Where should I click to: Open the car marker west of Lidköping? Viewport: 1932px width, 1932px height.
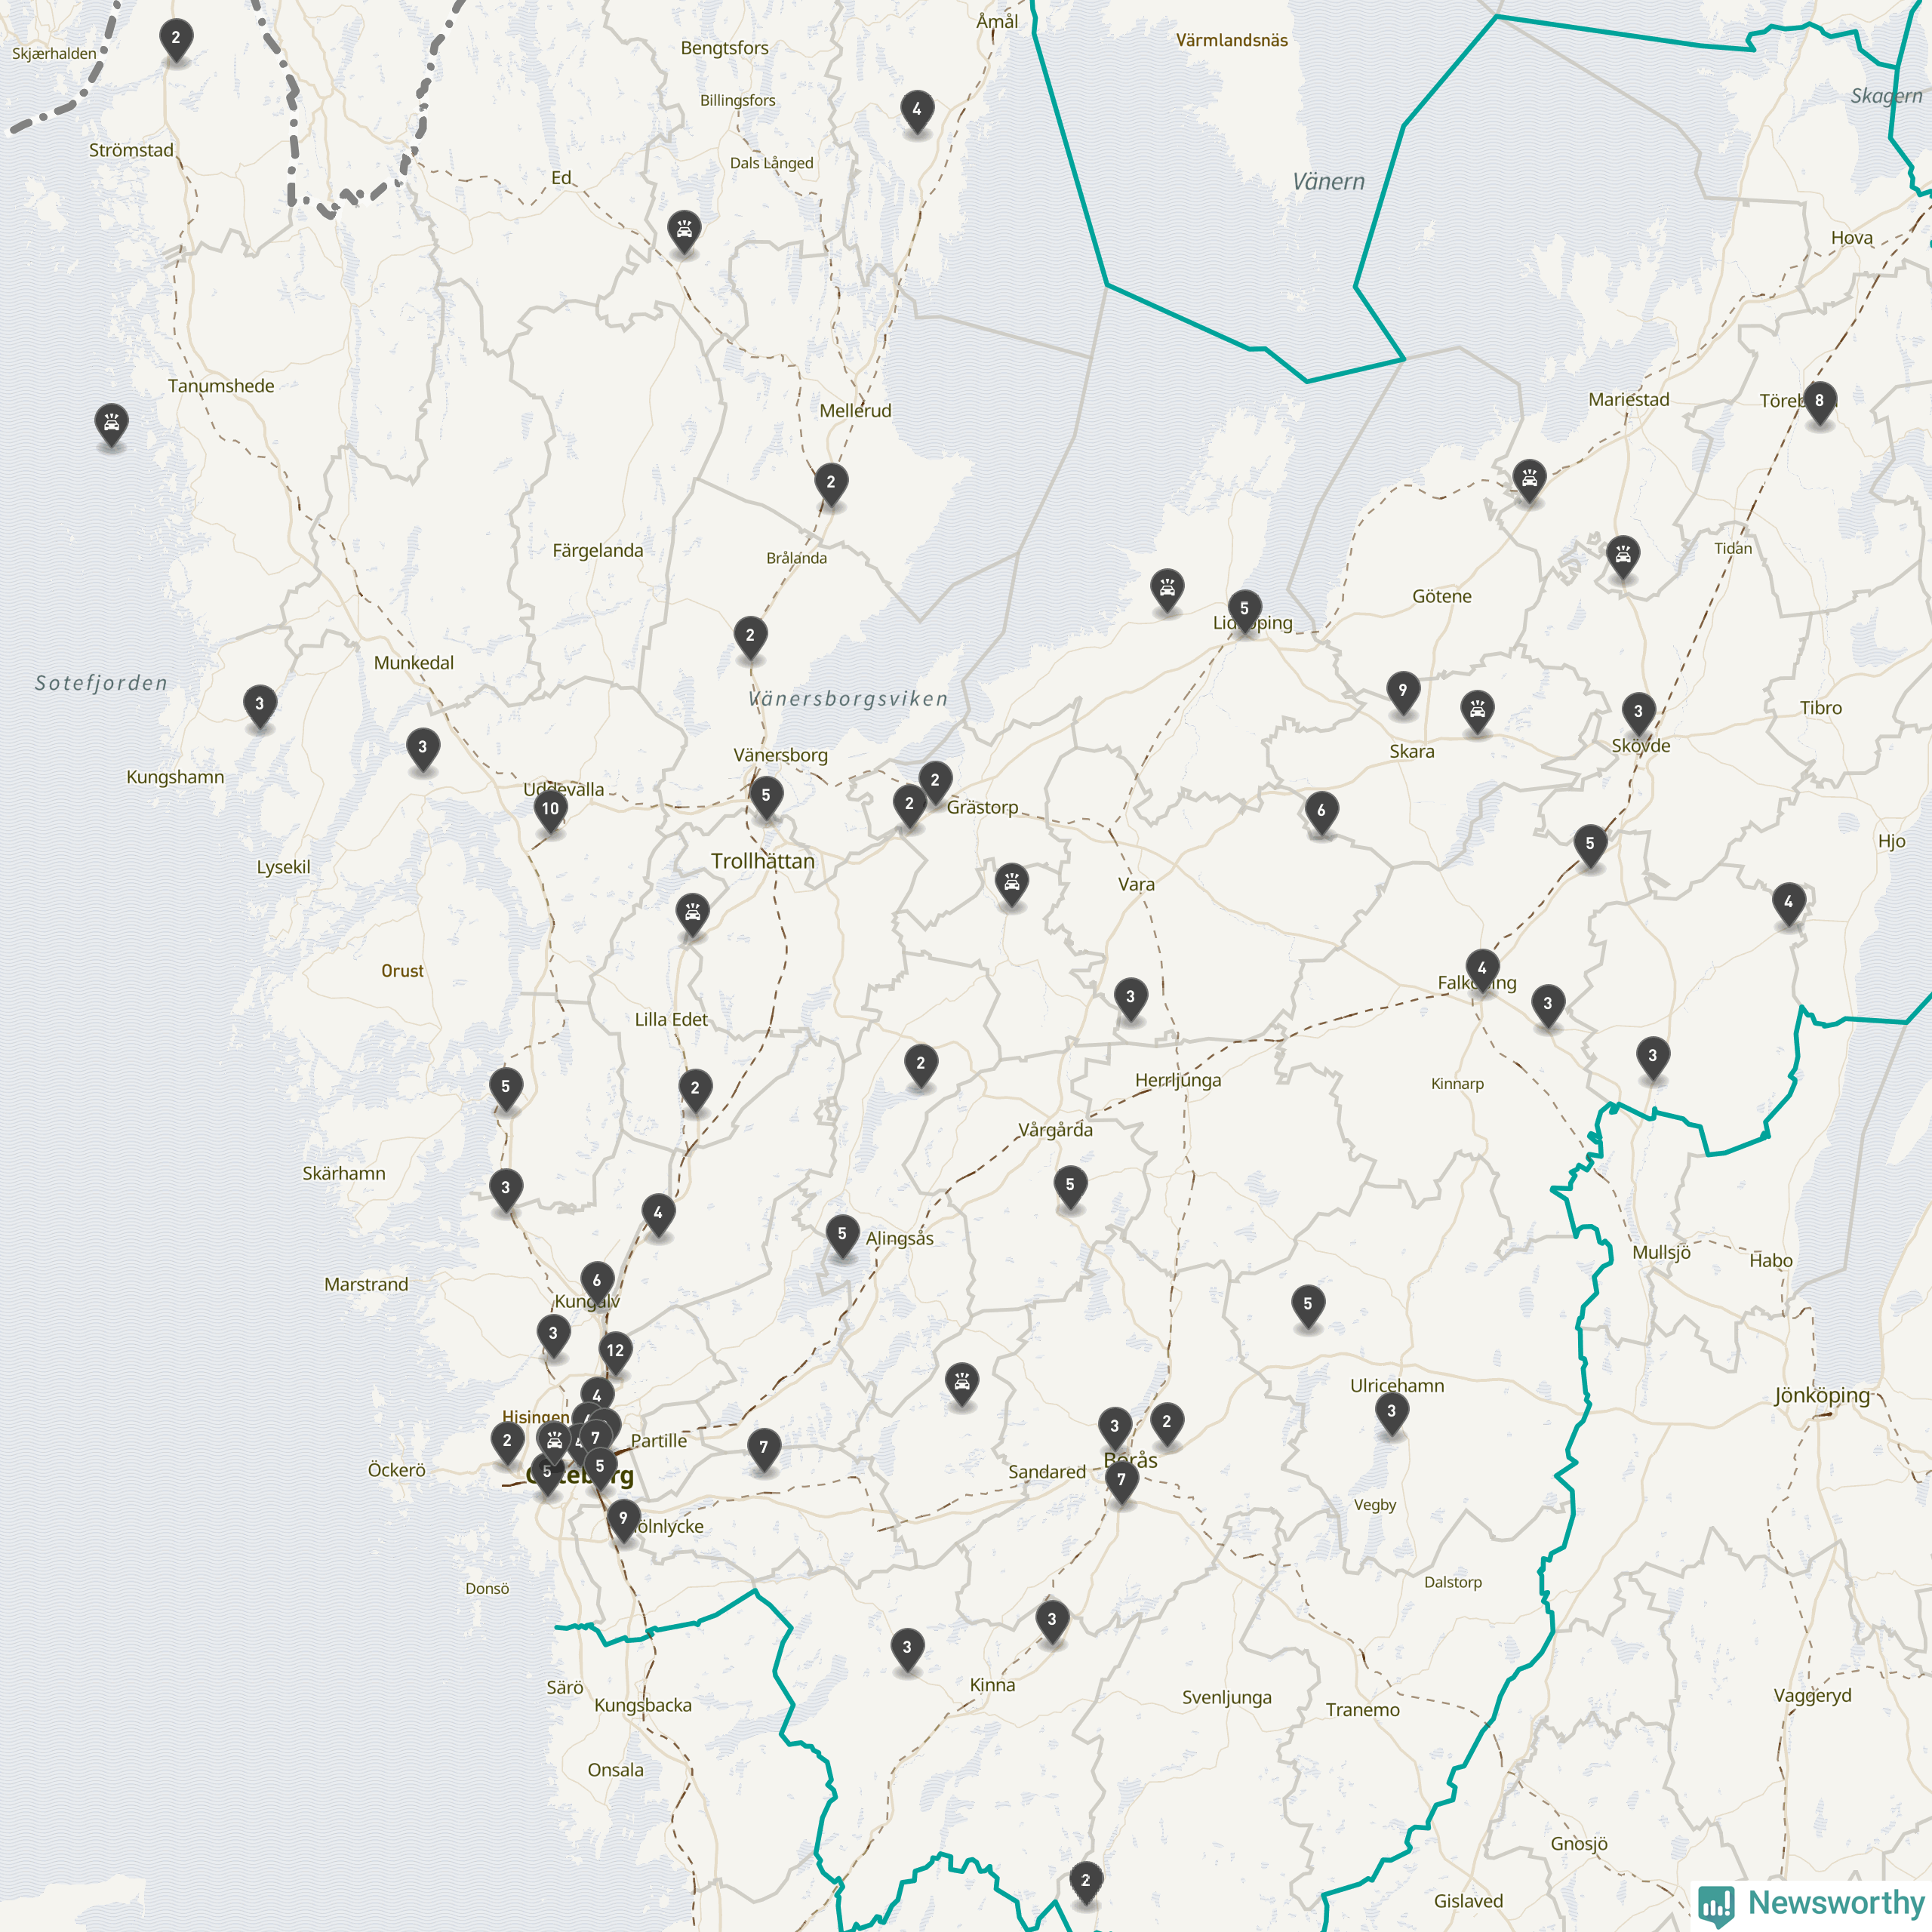[1167, 591]
